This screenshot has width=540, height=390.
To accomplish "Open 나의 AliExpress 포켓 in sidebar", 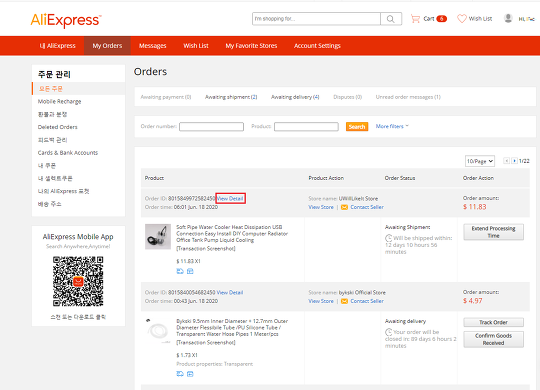I will (x=63, y=191).
